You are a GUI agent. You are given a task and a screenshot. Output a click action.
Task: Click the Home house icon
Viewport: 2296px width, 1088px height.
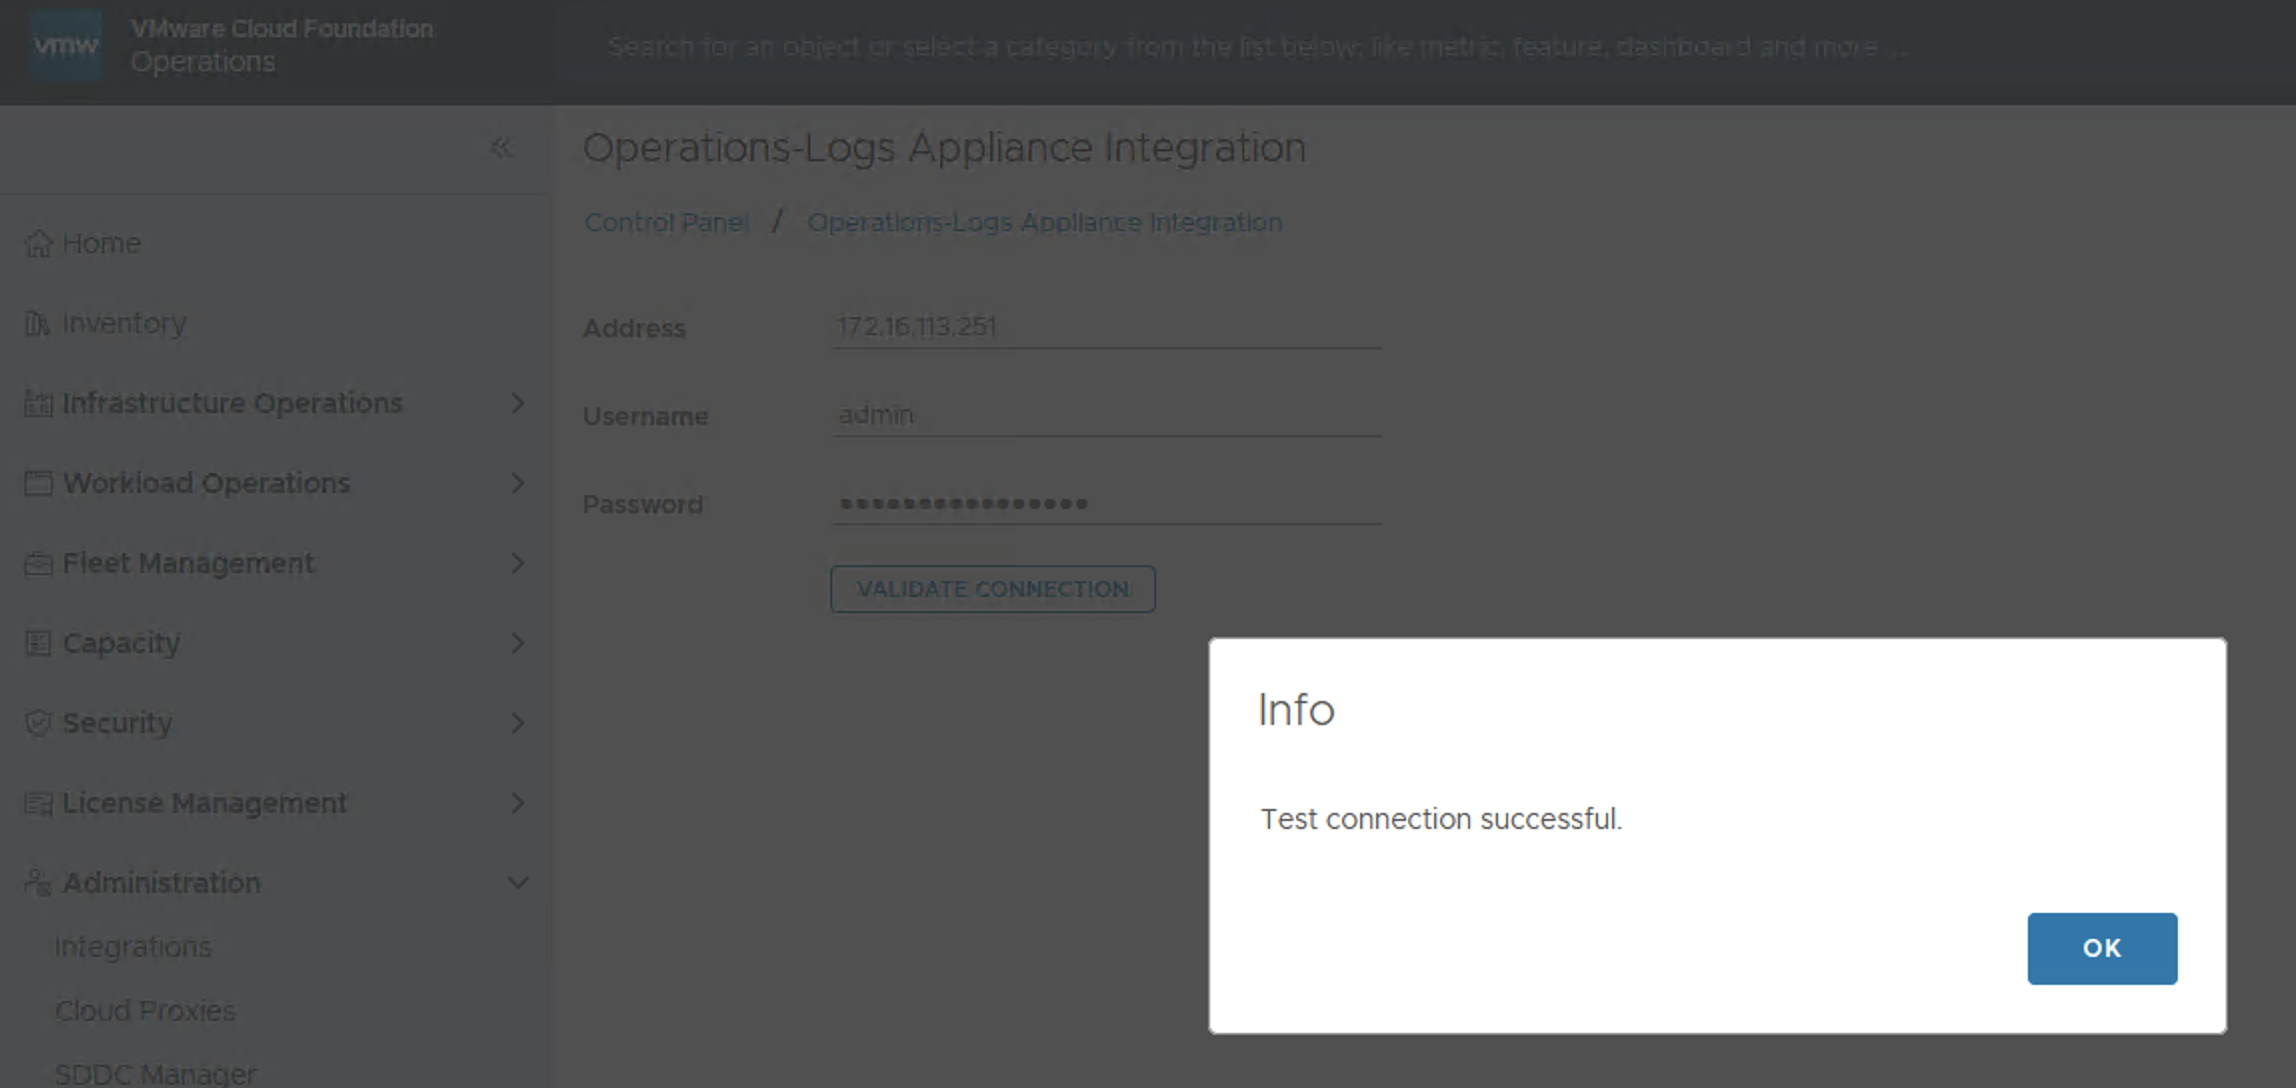pyautogui.click(x=38, y=243)
